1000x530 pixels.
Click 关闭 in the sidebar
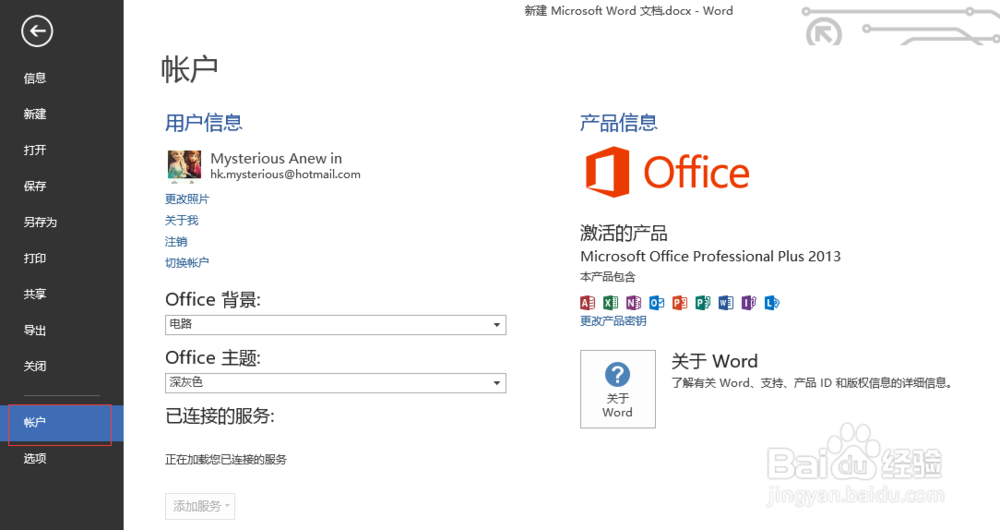pos(35,366)
